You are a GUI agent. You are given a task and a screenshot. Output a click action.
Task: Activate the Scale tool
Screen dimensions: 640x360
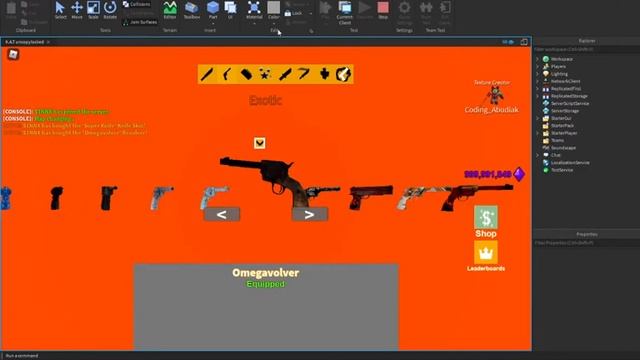coord(93,10)
